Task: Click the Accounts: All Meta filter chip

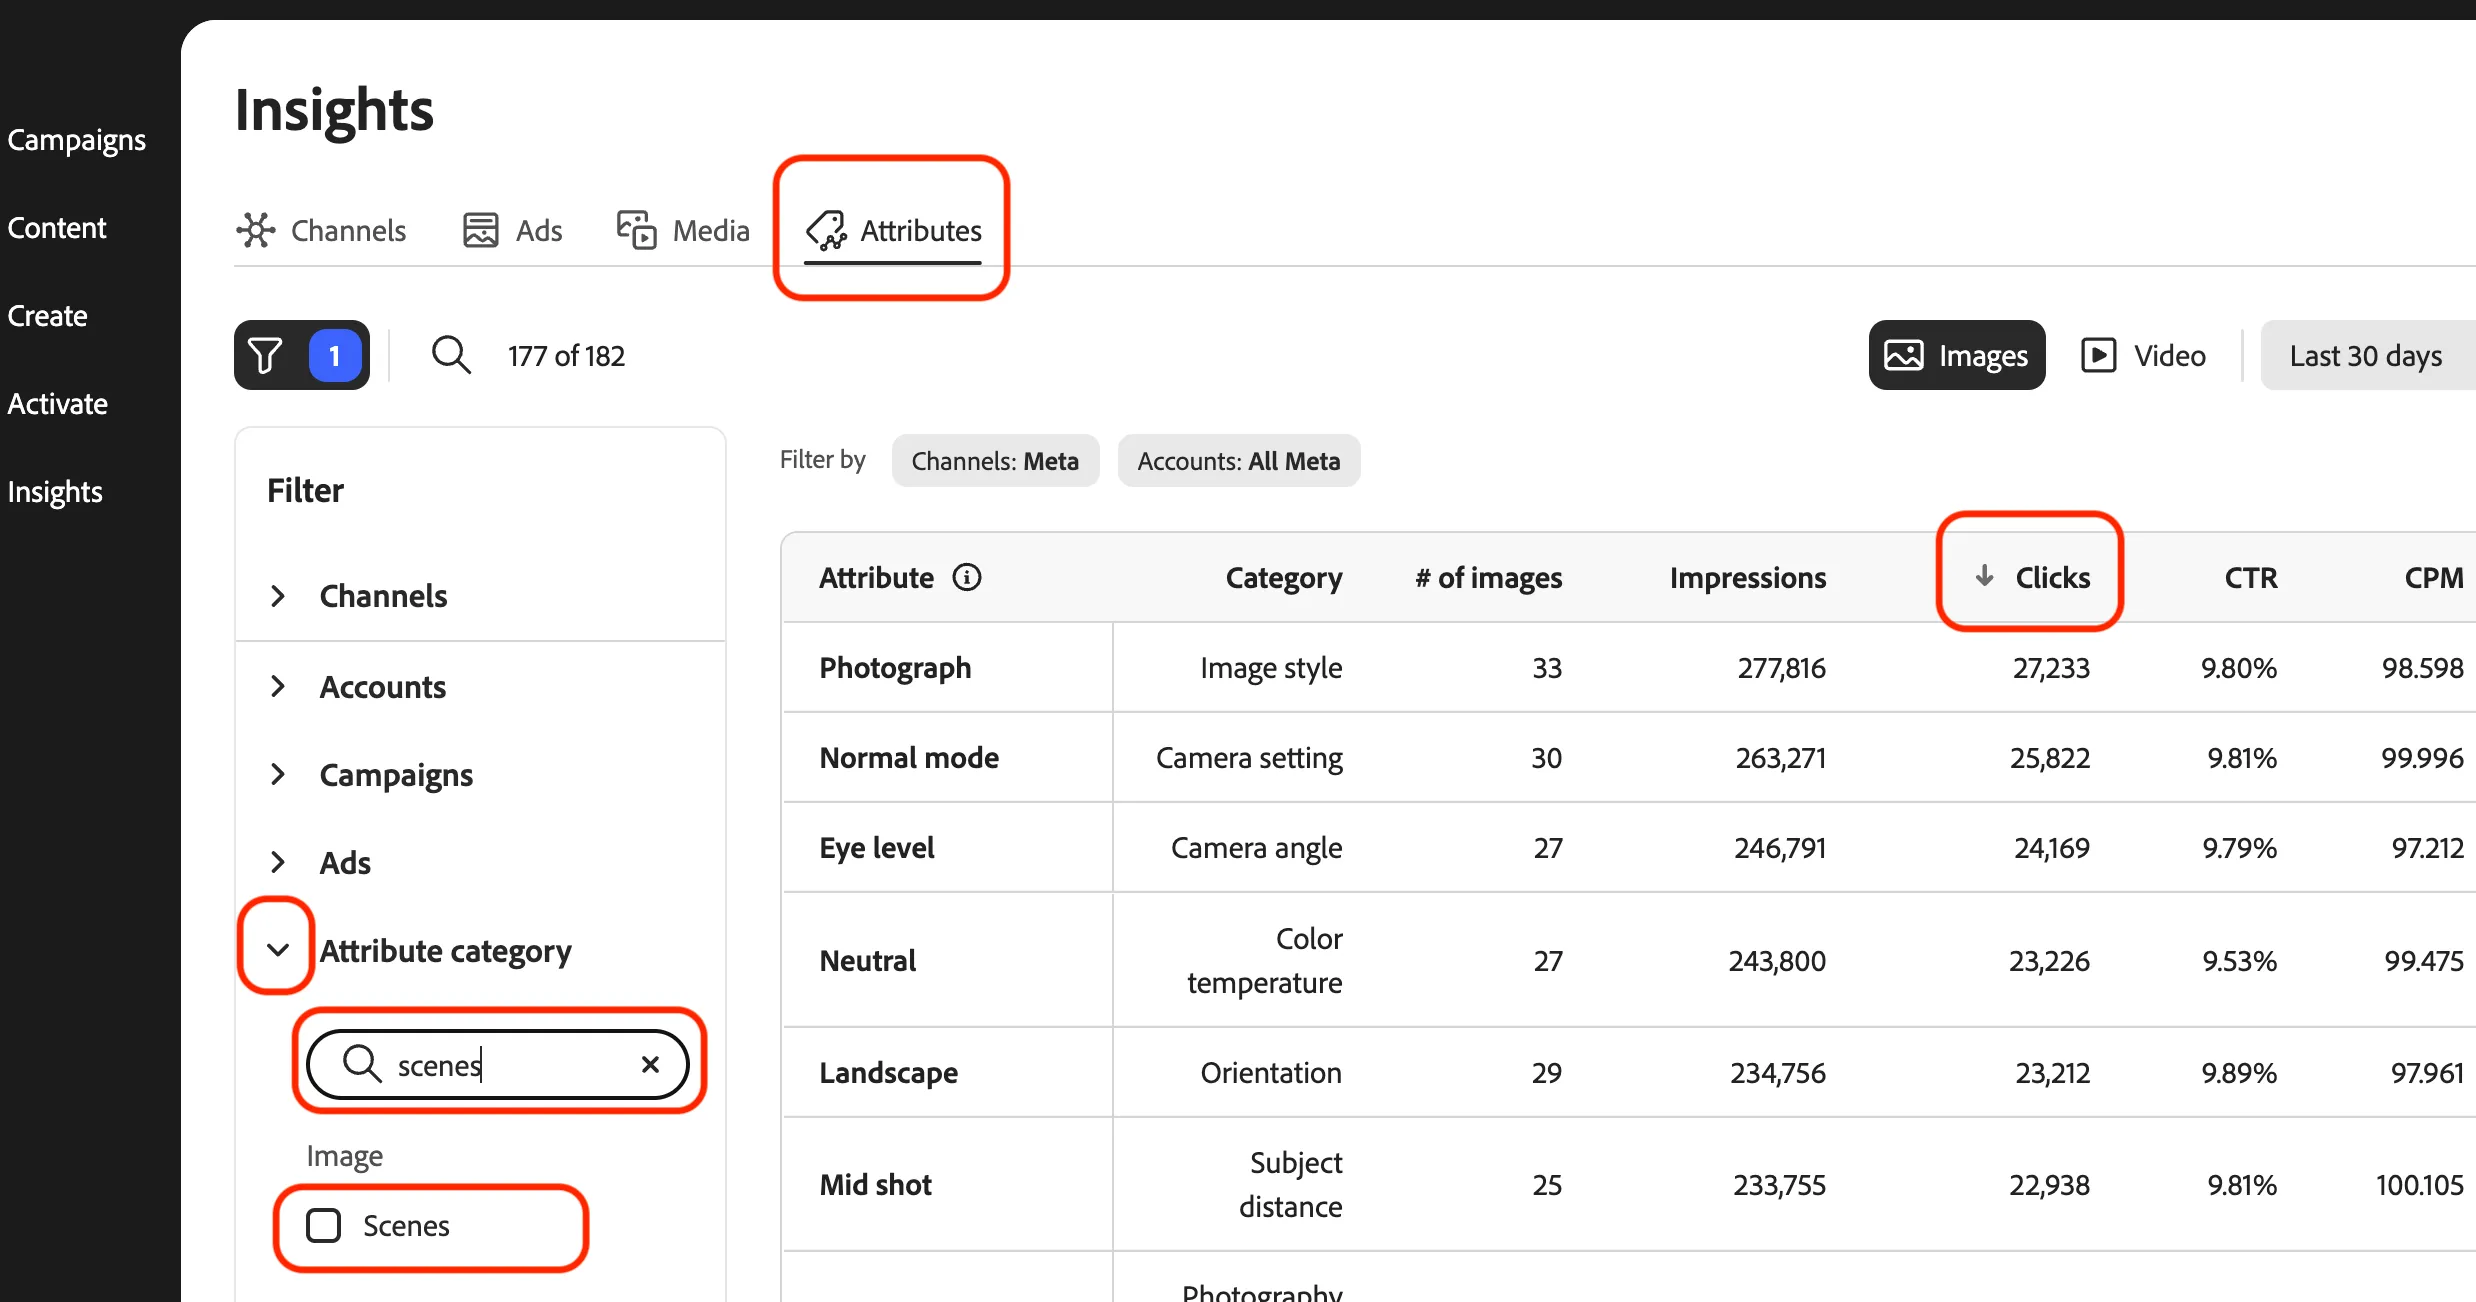Action: [x=1239, y=461]
